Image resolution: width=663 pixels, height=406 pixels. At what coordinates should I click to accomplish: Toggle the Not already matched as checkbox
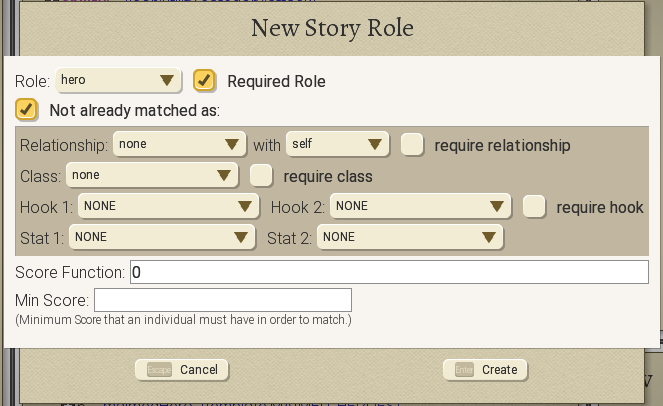[x=27, y=109]
